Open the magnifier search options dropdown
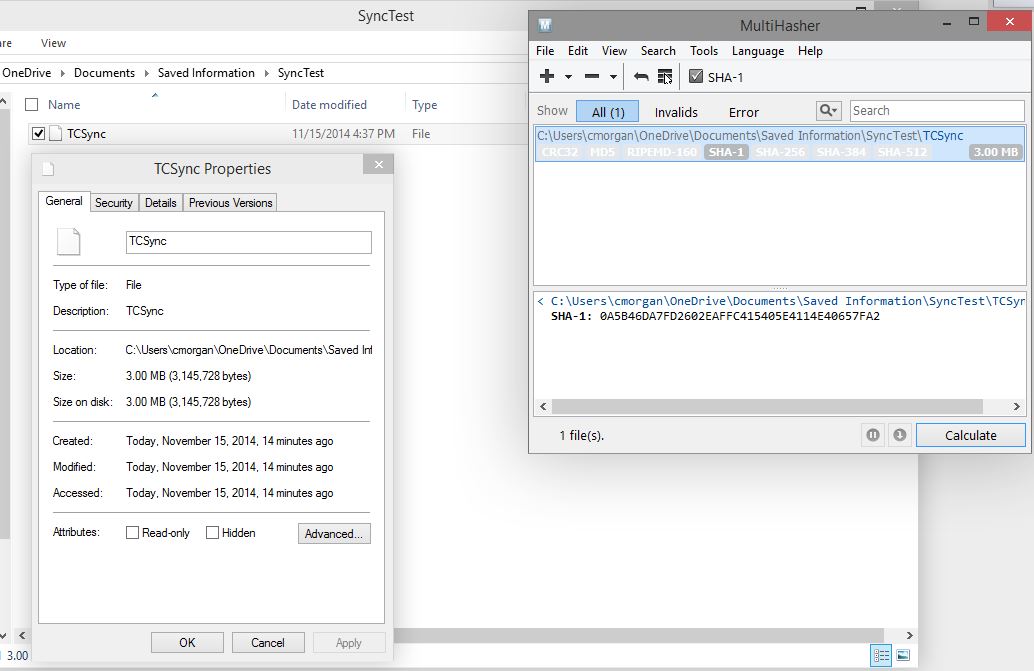 [828, 111]
